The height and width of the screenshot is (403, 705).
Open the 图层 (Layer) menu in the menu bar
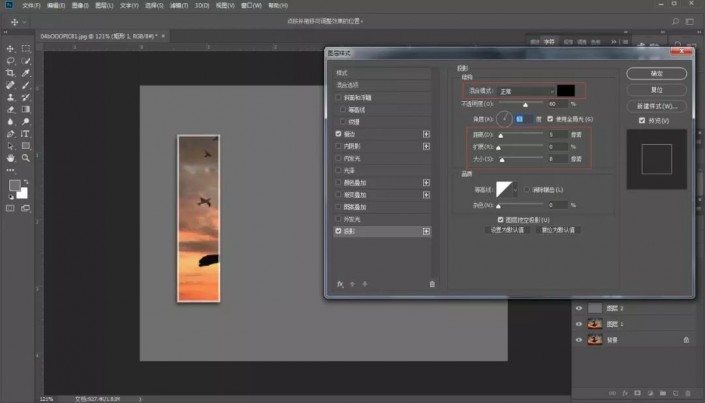coord(104,5)
